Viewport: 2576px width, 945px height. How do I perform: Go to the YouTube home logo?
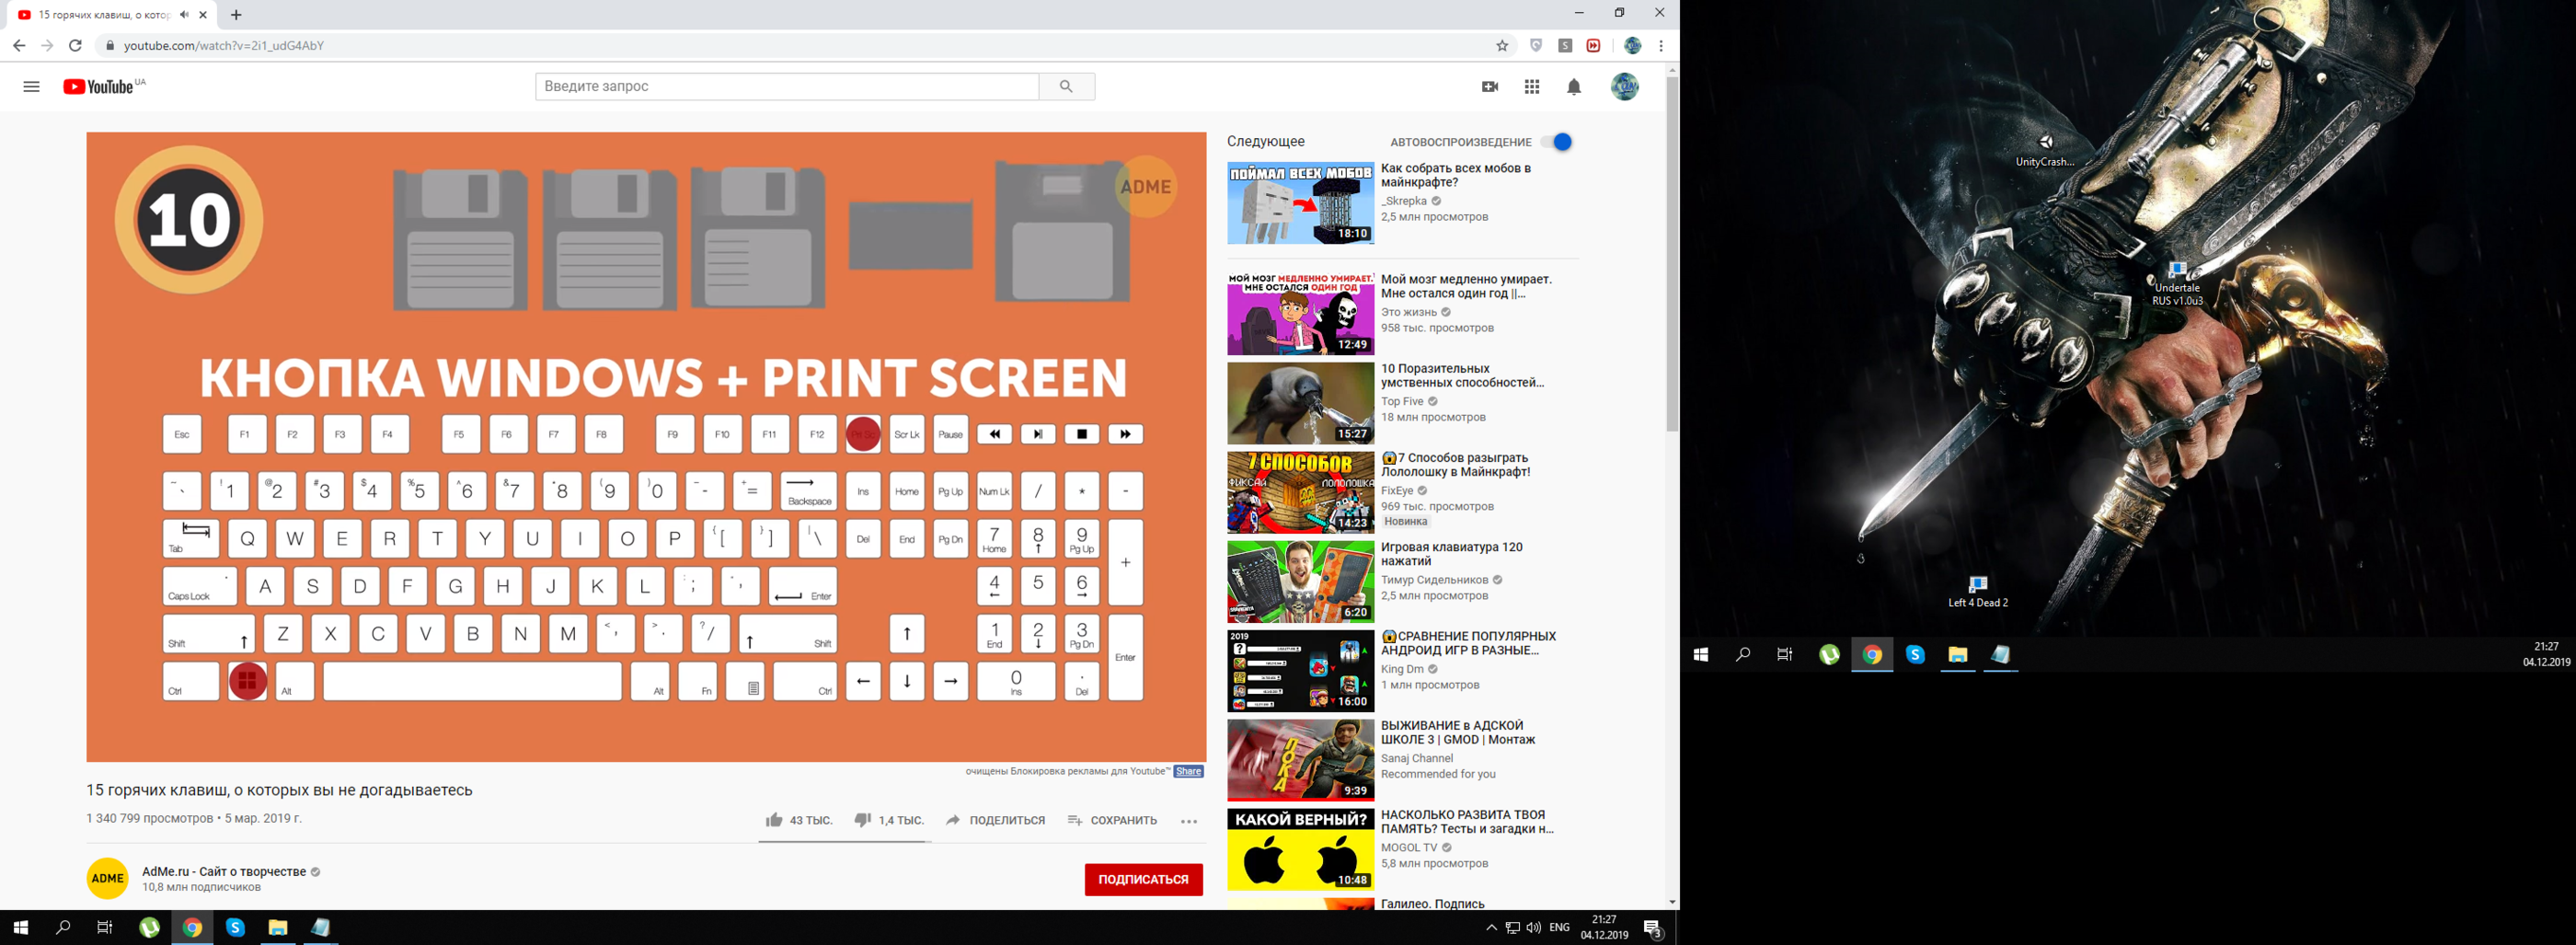[x=98, y=87]
